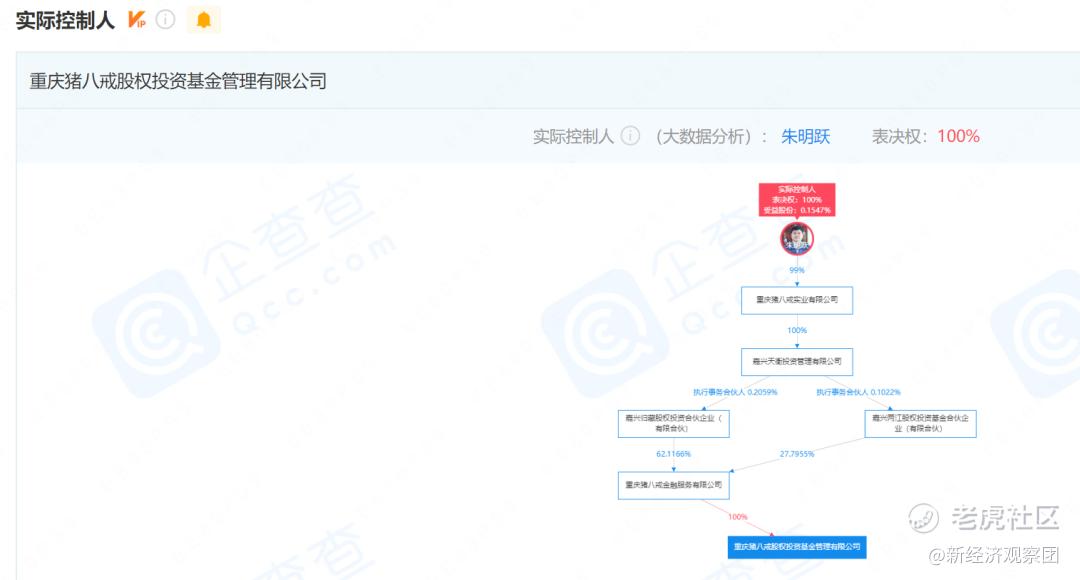Select the 嘉兴归藏股权投资合伙企业 node

click(x=674, y=424)
